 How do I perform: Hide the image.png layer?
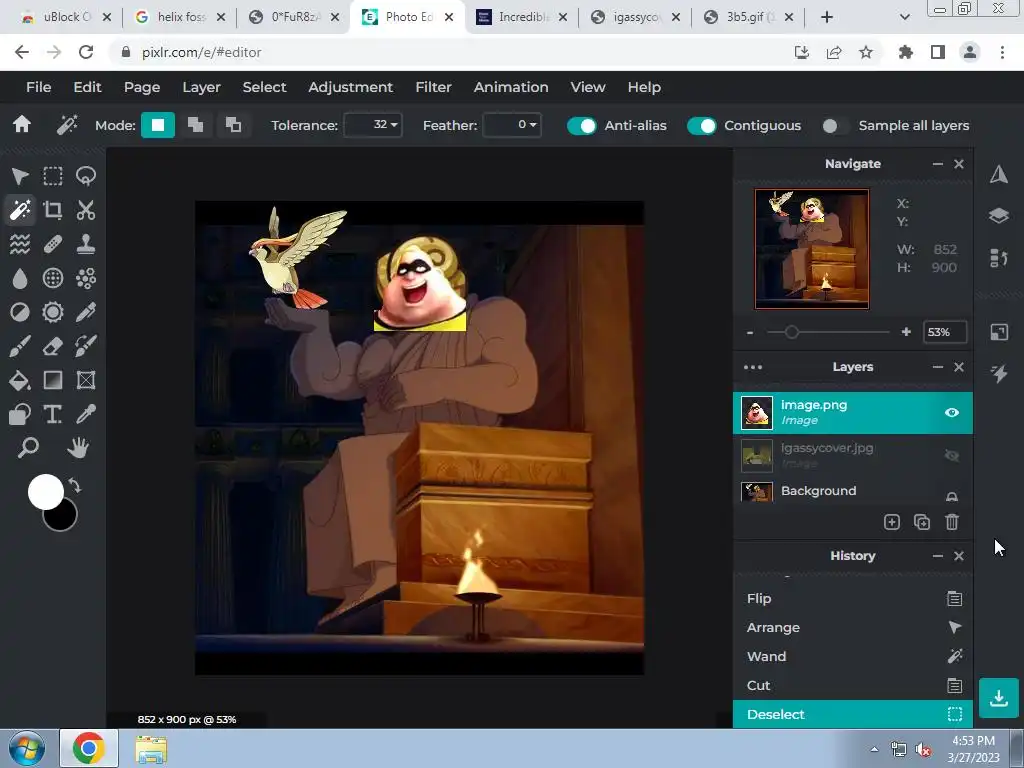pos(952,413)
